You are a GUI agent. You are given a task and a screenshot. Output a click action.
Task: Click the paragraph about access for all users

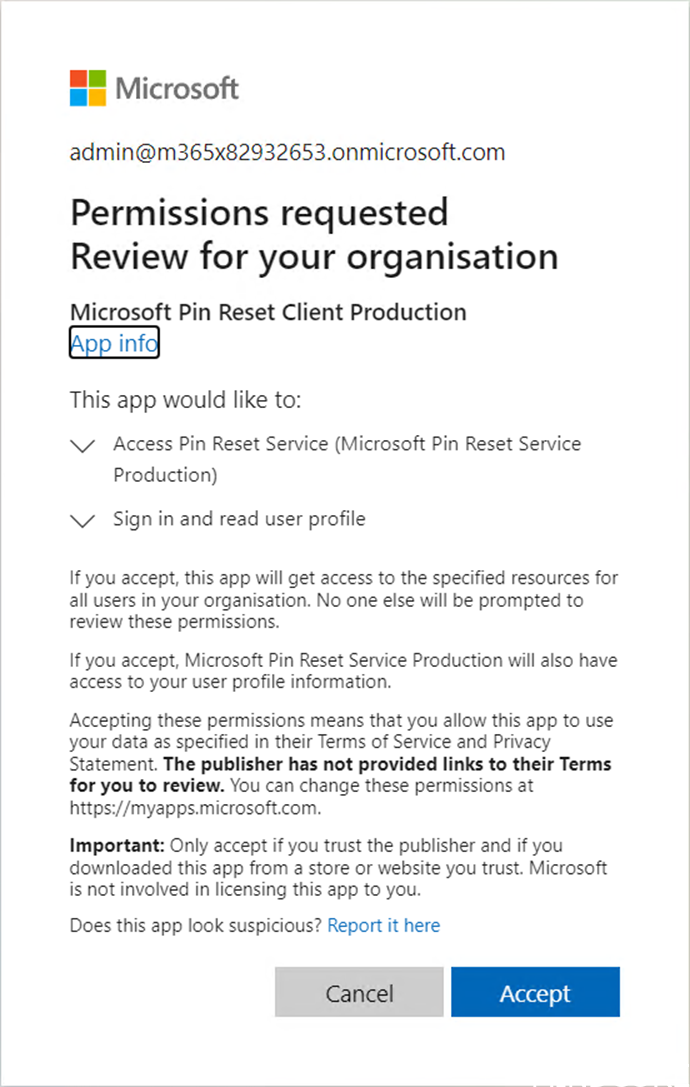pyautogui.click(x=343, y=600)
